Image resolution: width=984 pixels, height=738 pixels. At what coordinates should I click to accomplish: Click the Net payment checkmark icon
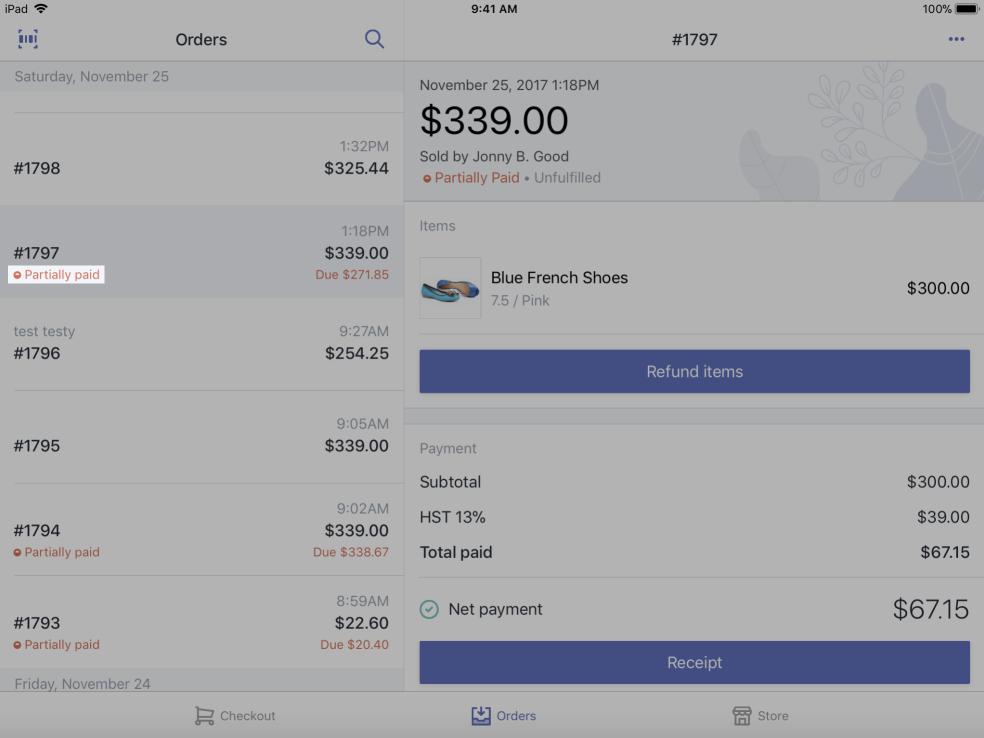tap(429, 609)
